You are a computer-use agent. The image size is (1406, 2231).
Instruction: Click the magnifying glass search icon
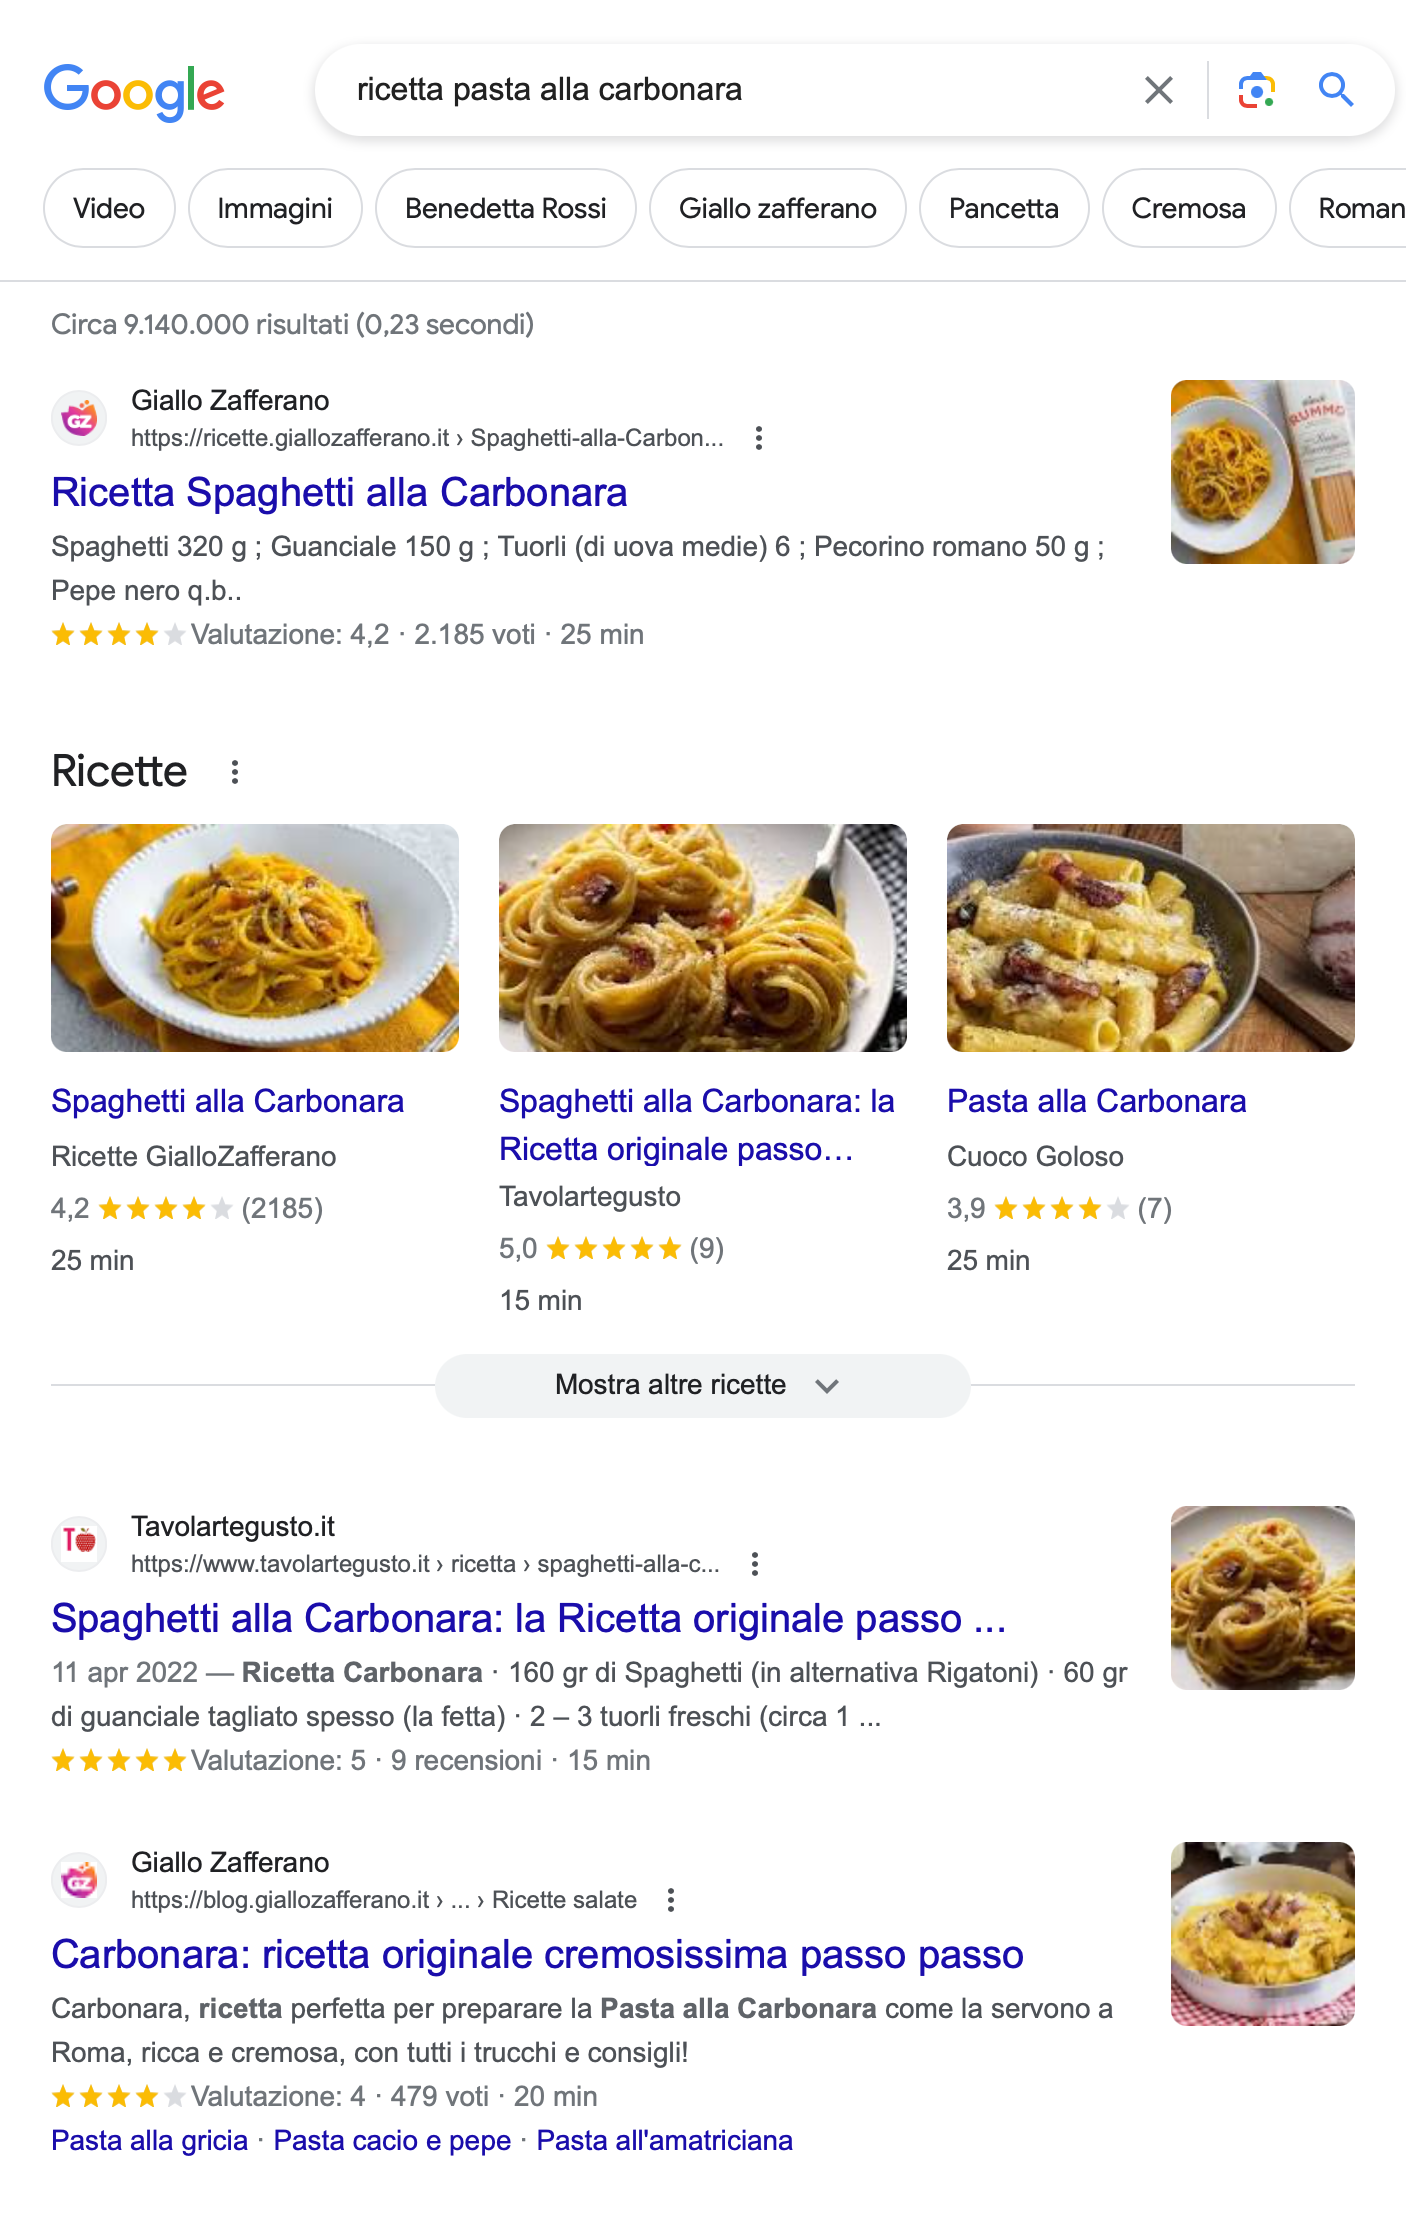click(x=1335, y=90)
